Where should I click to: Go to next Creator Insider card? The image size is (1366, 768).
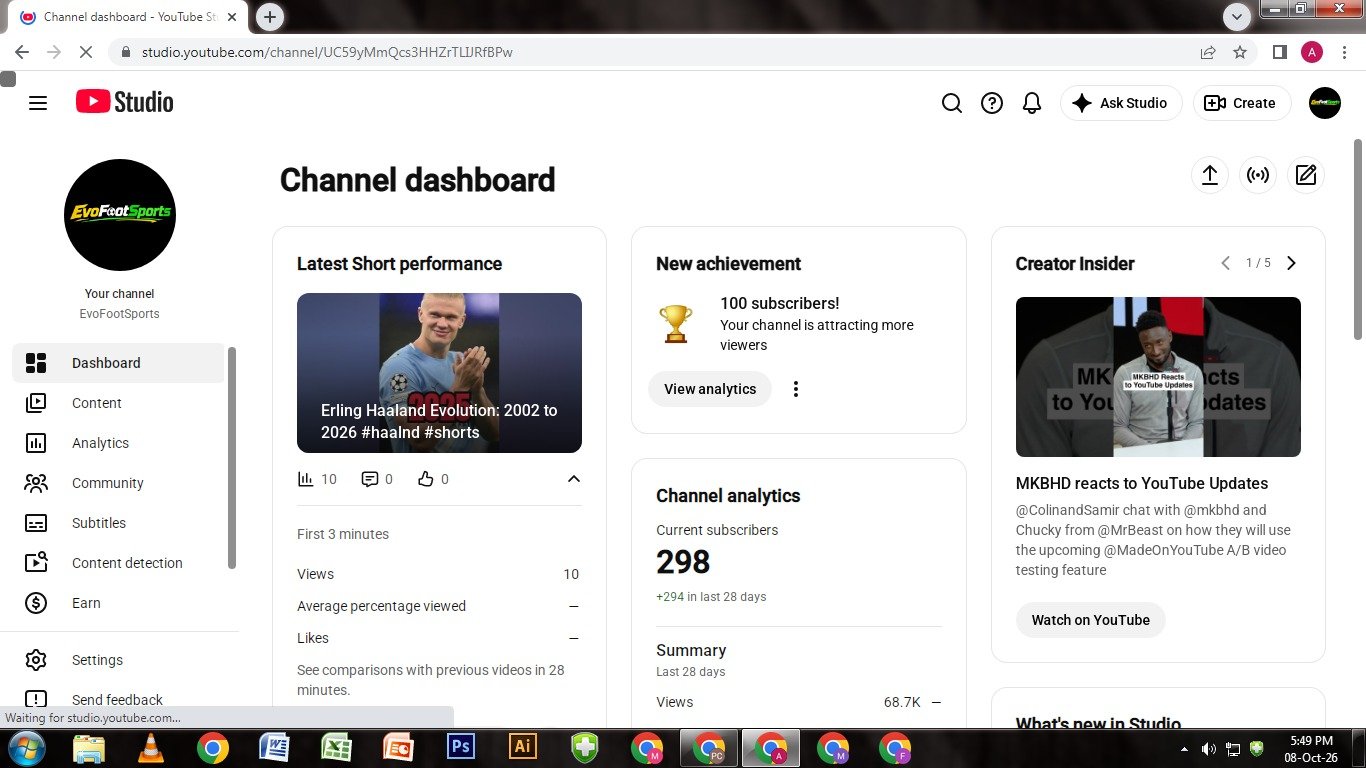tap(1291, 263)
